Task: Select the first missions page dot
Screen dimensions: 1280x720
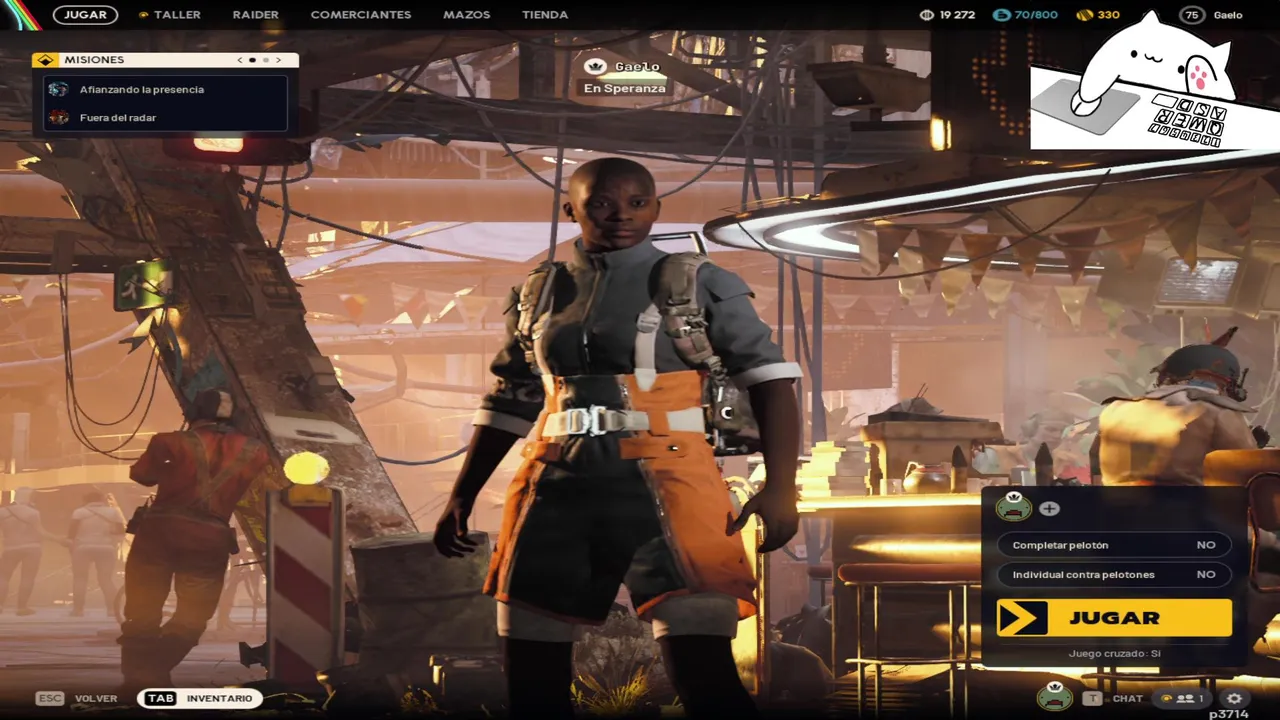Action: 252,60
